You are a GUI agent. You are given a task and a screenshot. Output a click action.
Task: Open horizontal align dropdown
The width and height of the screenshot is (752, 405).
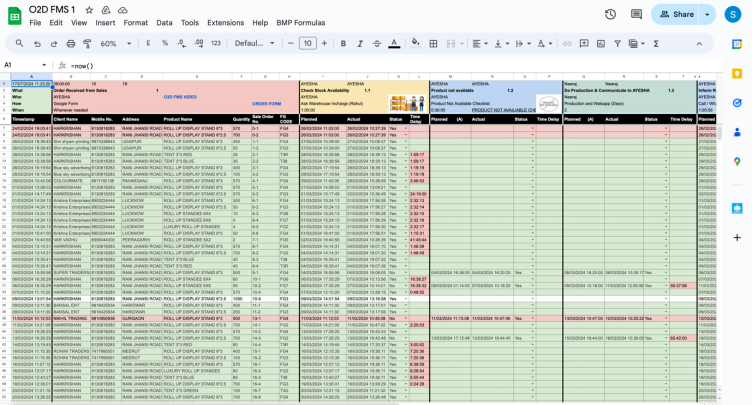tap(480, 44)
